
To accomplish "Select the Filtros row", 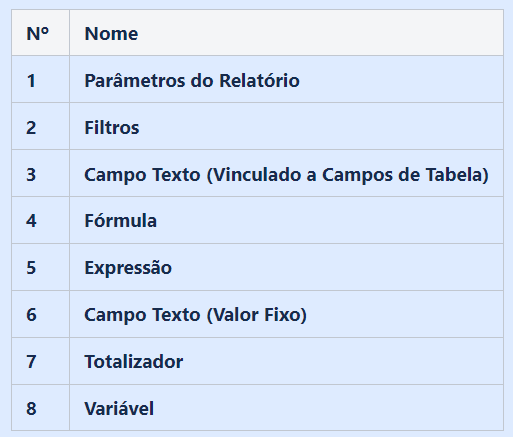I will point(257,127).
